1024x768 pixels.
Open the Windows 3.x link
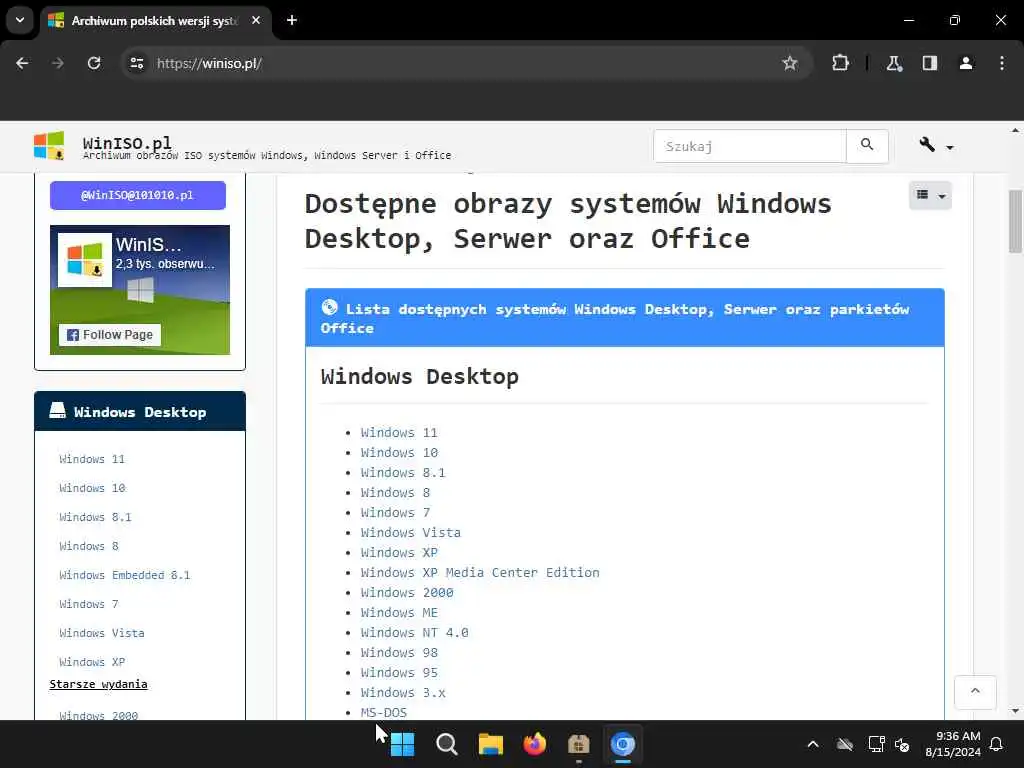coord(403,692)
